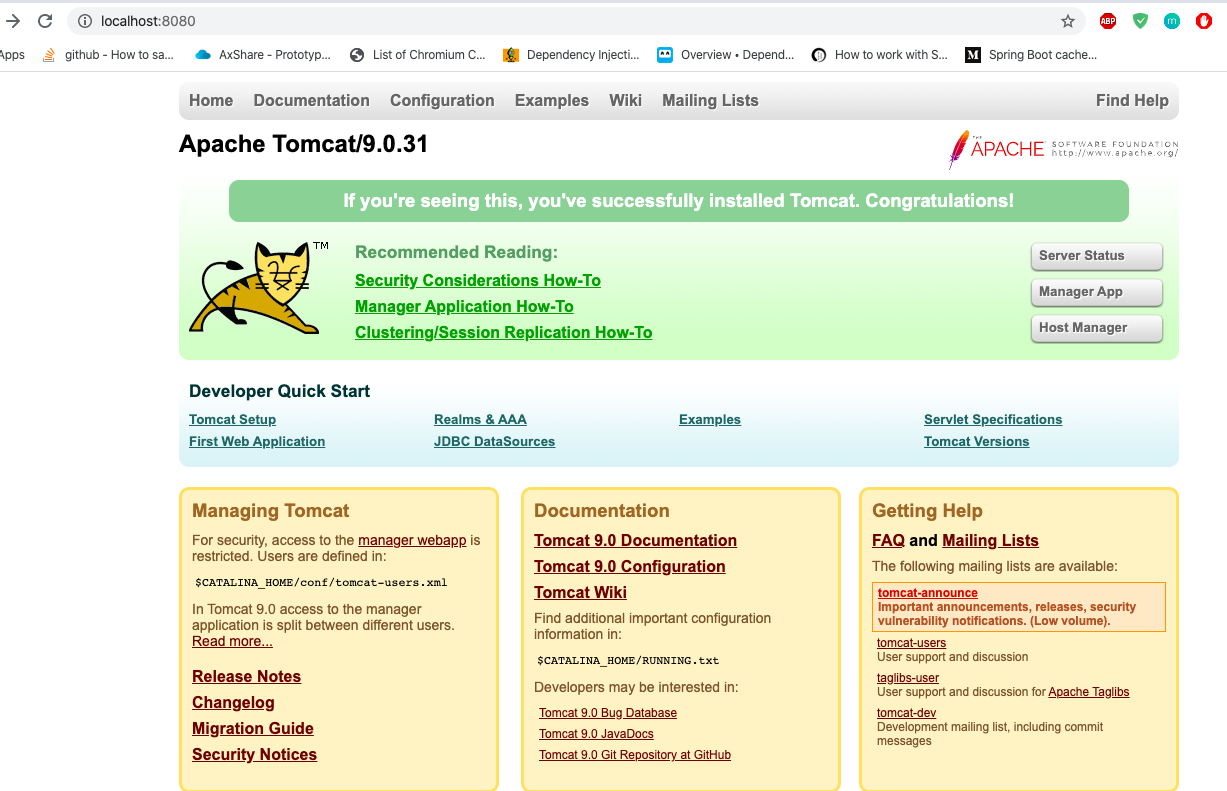1227x791 pixels.
Task: Open the List of Chromium bookmark
Action: click(418, 55)
